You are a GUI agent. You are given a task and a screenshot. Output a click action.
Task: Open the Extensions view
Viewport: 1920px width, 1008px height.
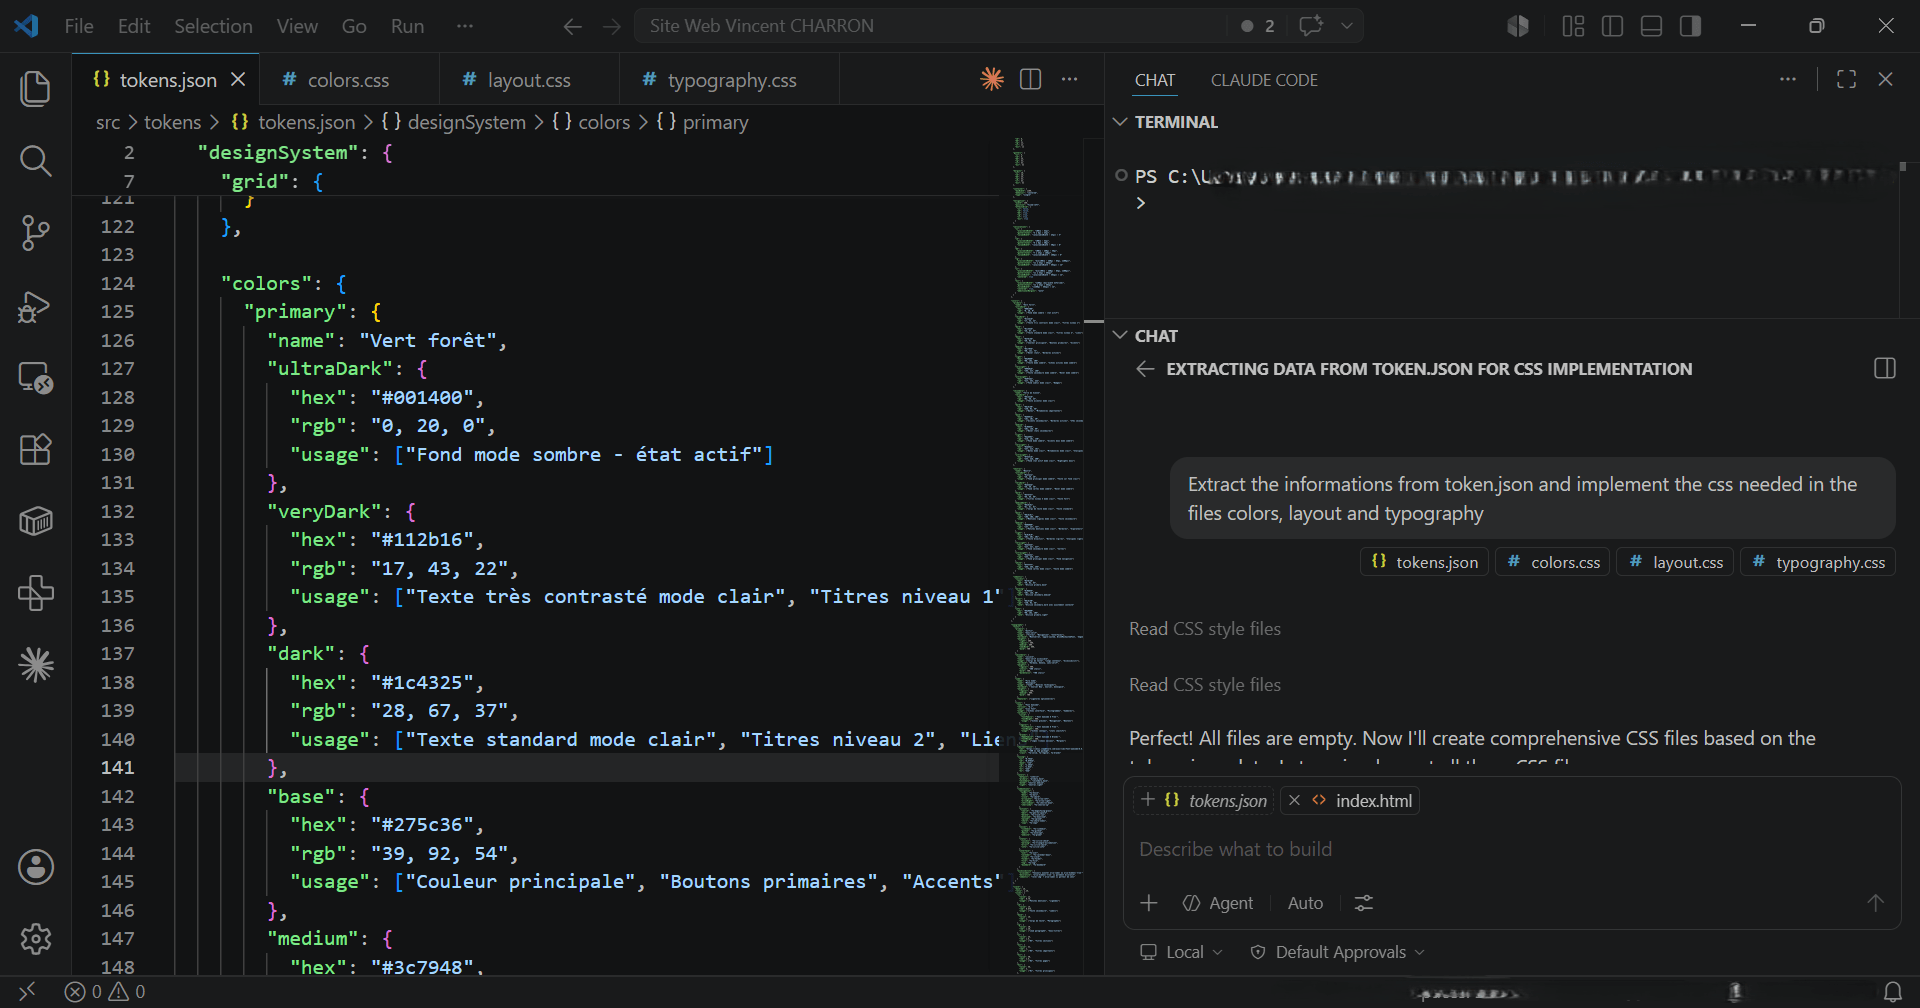[x=36, y=450]
